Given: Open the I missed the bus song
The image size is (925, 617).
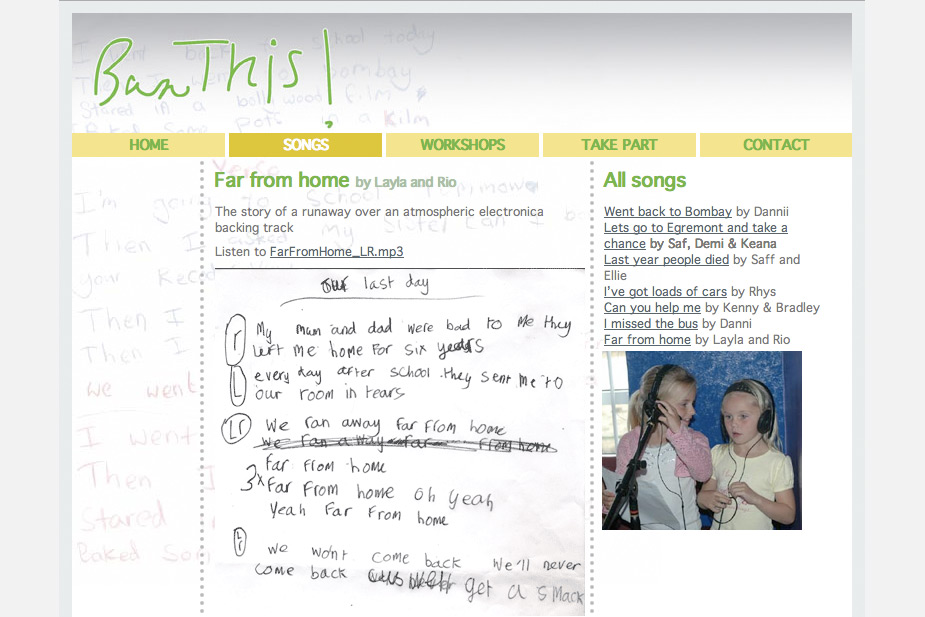Looking at the screenshot, I should [x=651, y=324].
